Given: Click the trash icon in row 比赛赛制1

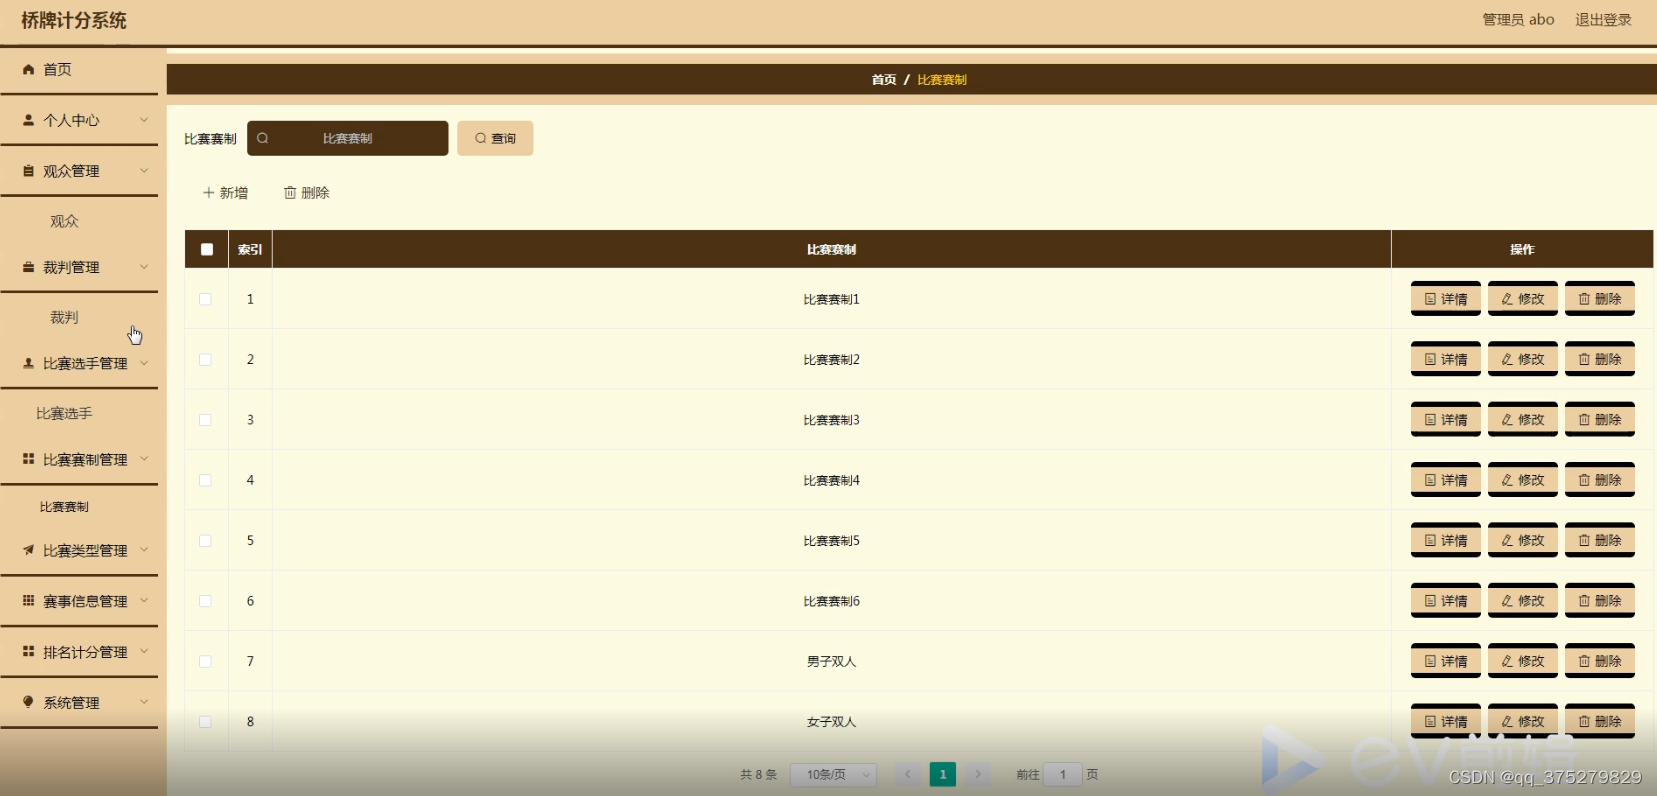Looking at the screenshot, I should point(1584,299).
